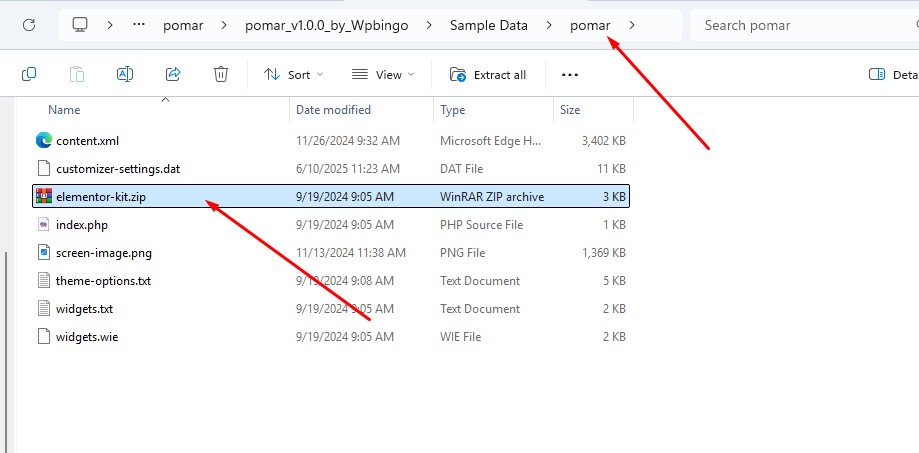Click the Extract all button
The image size is (919, 453).
pyautogui.click(x=488, y=74)
